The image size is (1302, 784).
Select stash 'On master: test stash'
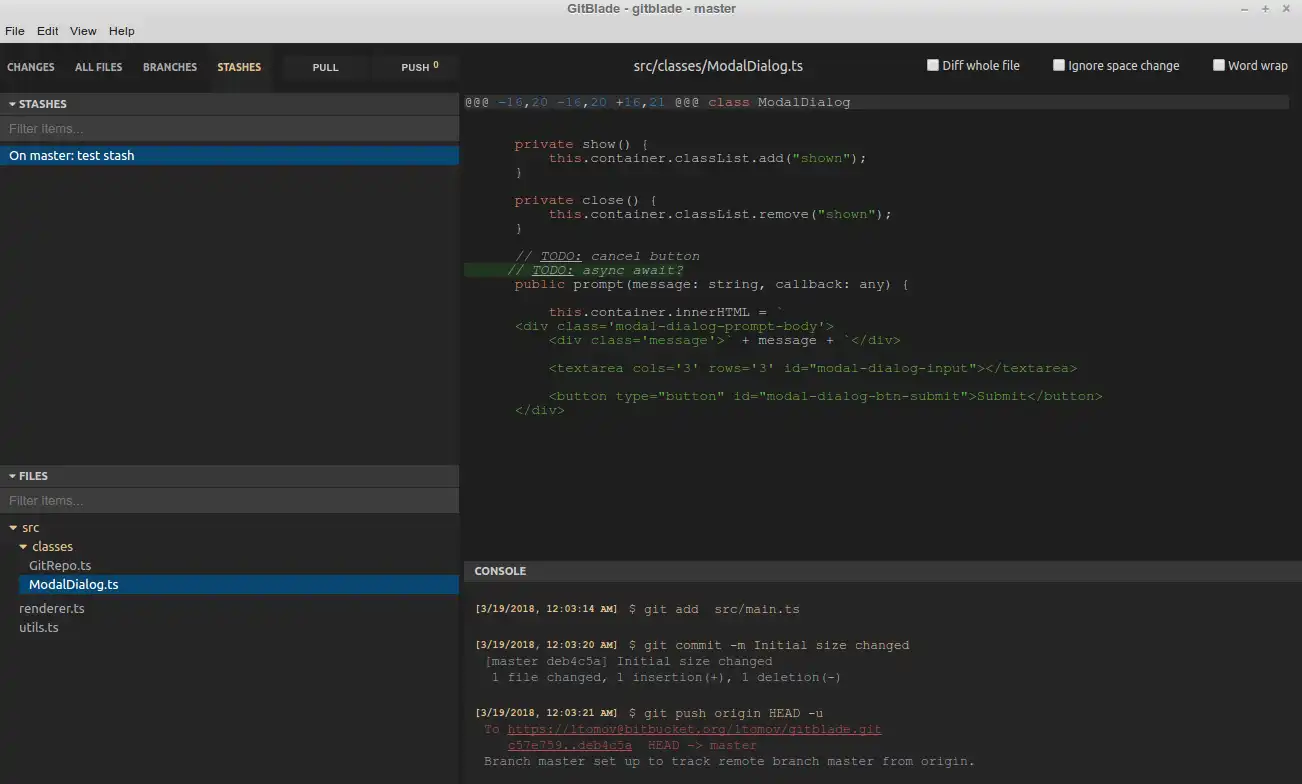pyautogui.click(x=229, y=156)
